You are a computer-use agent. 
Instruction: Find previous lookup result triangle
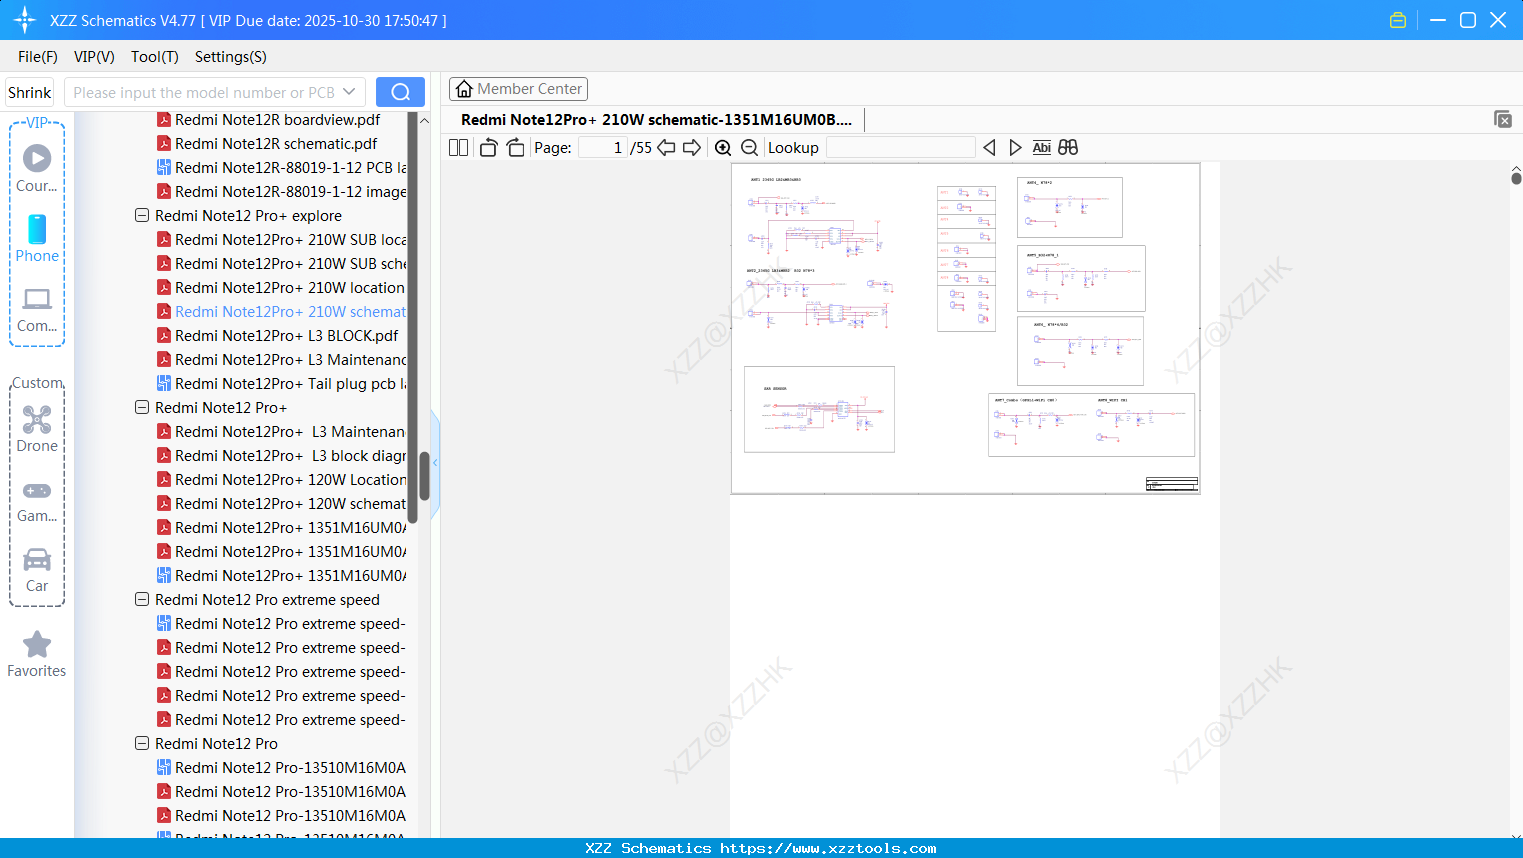click(989, 148)
